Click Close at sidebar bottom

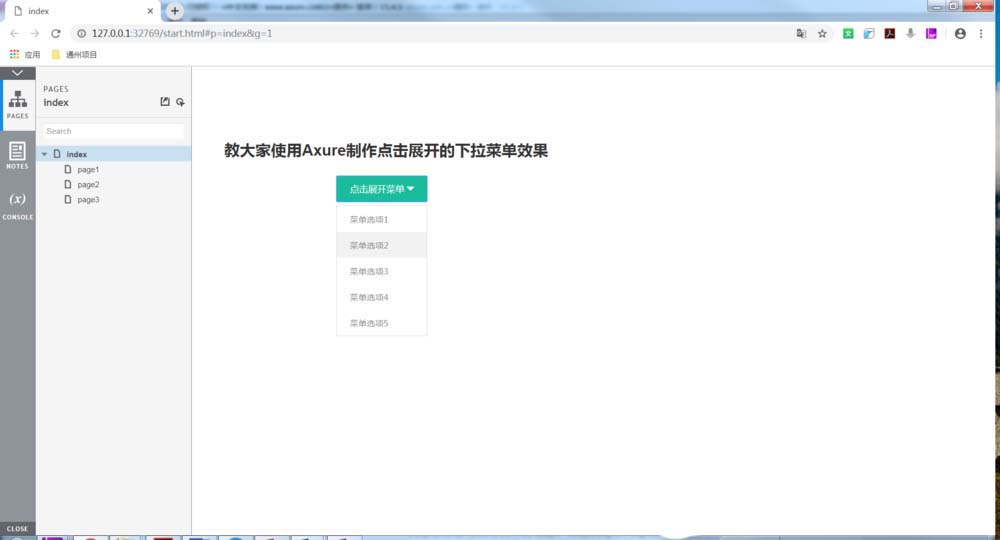click(17, 529)
